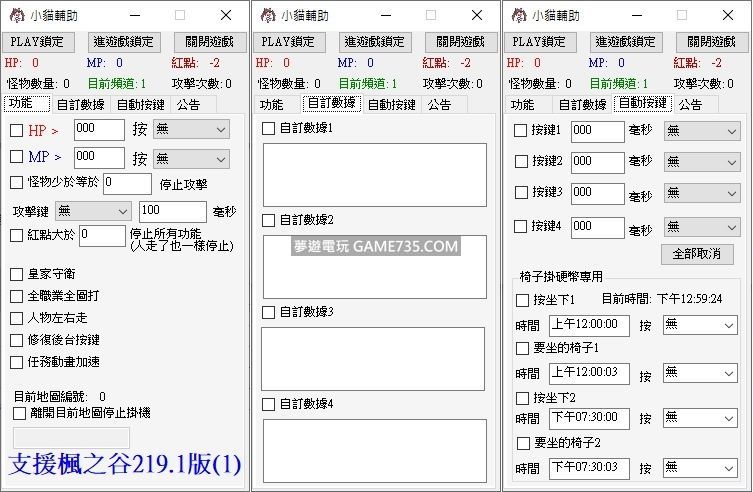Expand the 按鍵2 key dropdown
This screenshot has height=492, width=753.
click(702, 162)
